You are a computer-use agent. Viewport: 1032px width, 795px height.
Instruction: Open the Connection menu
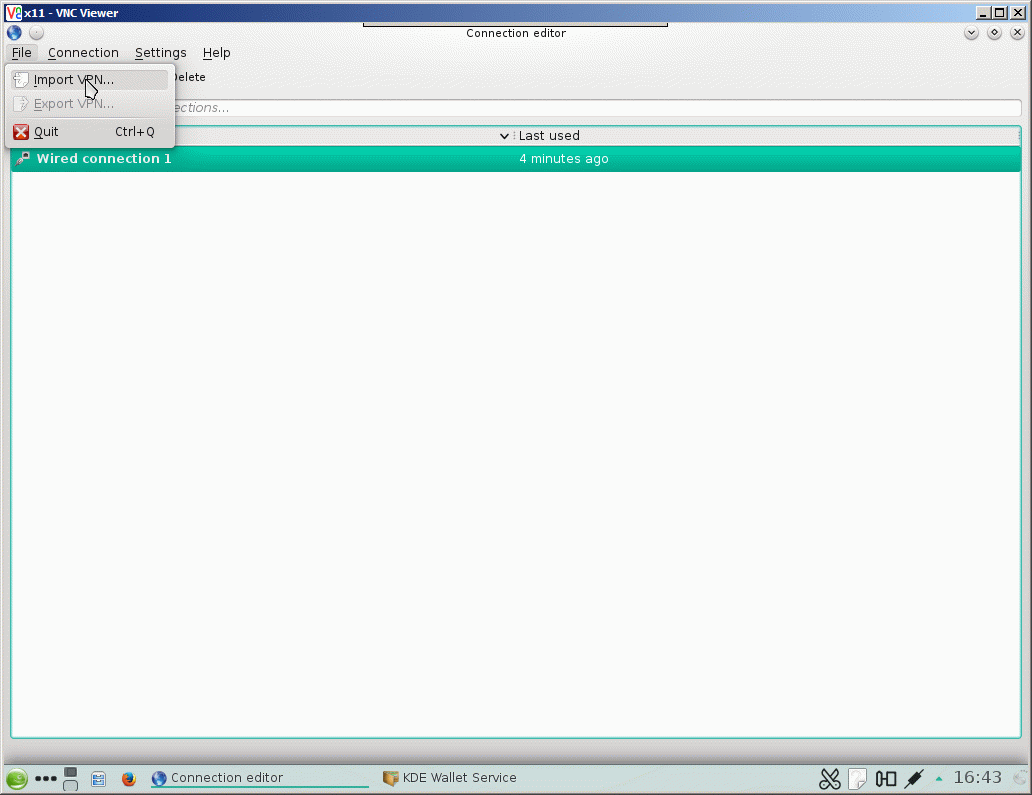point(83,53)
